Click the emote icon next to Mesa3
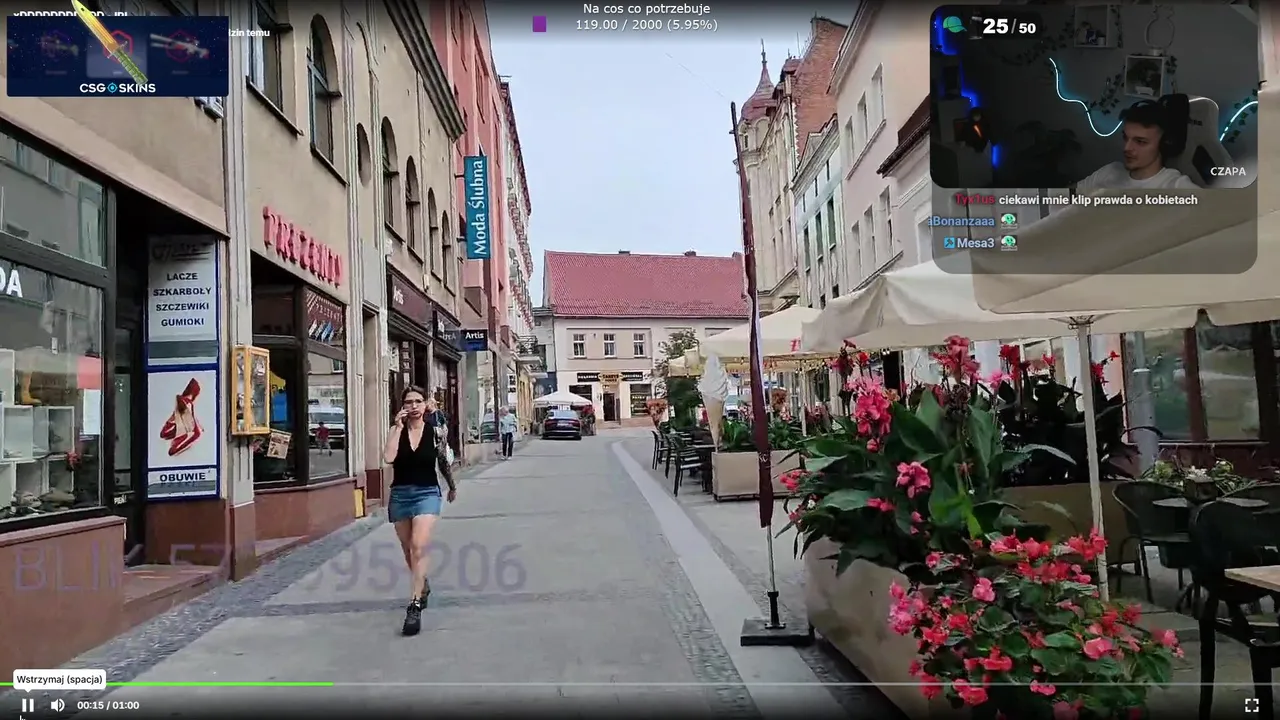Screen dimensions: 1280x720 [1008, 243]
